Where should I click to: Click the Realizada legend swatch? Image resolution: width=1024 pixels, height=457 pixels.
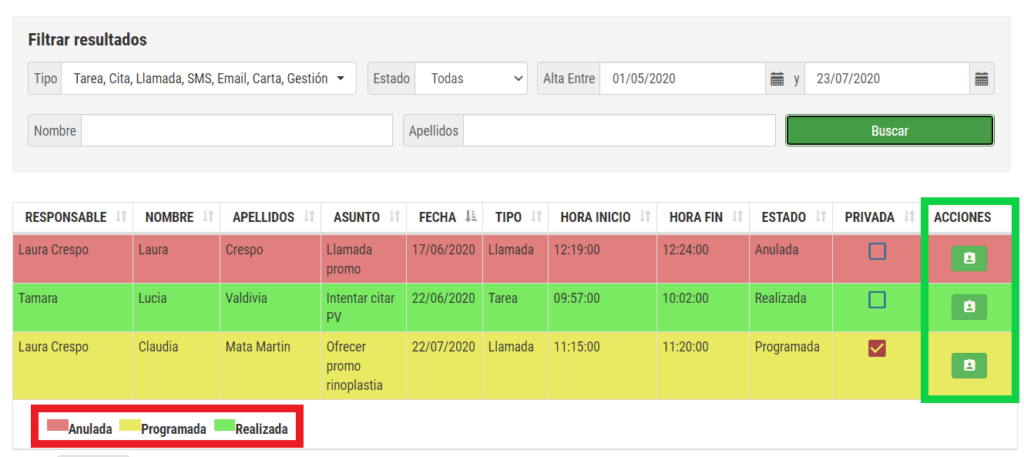pyautogui.click(x=224, y=426)
